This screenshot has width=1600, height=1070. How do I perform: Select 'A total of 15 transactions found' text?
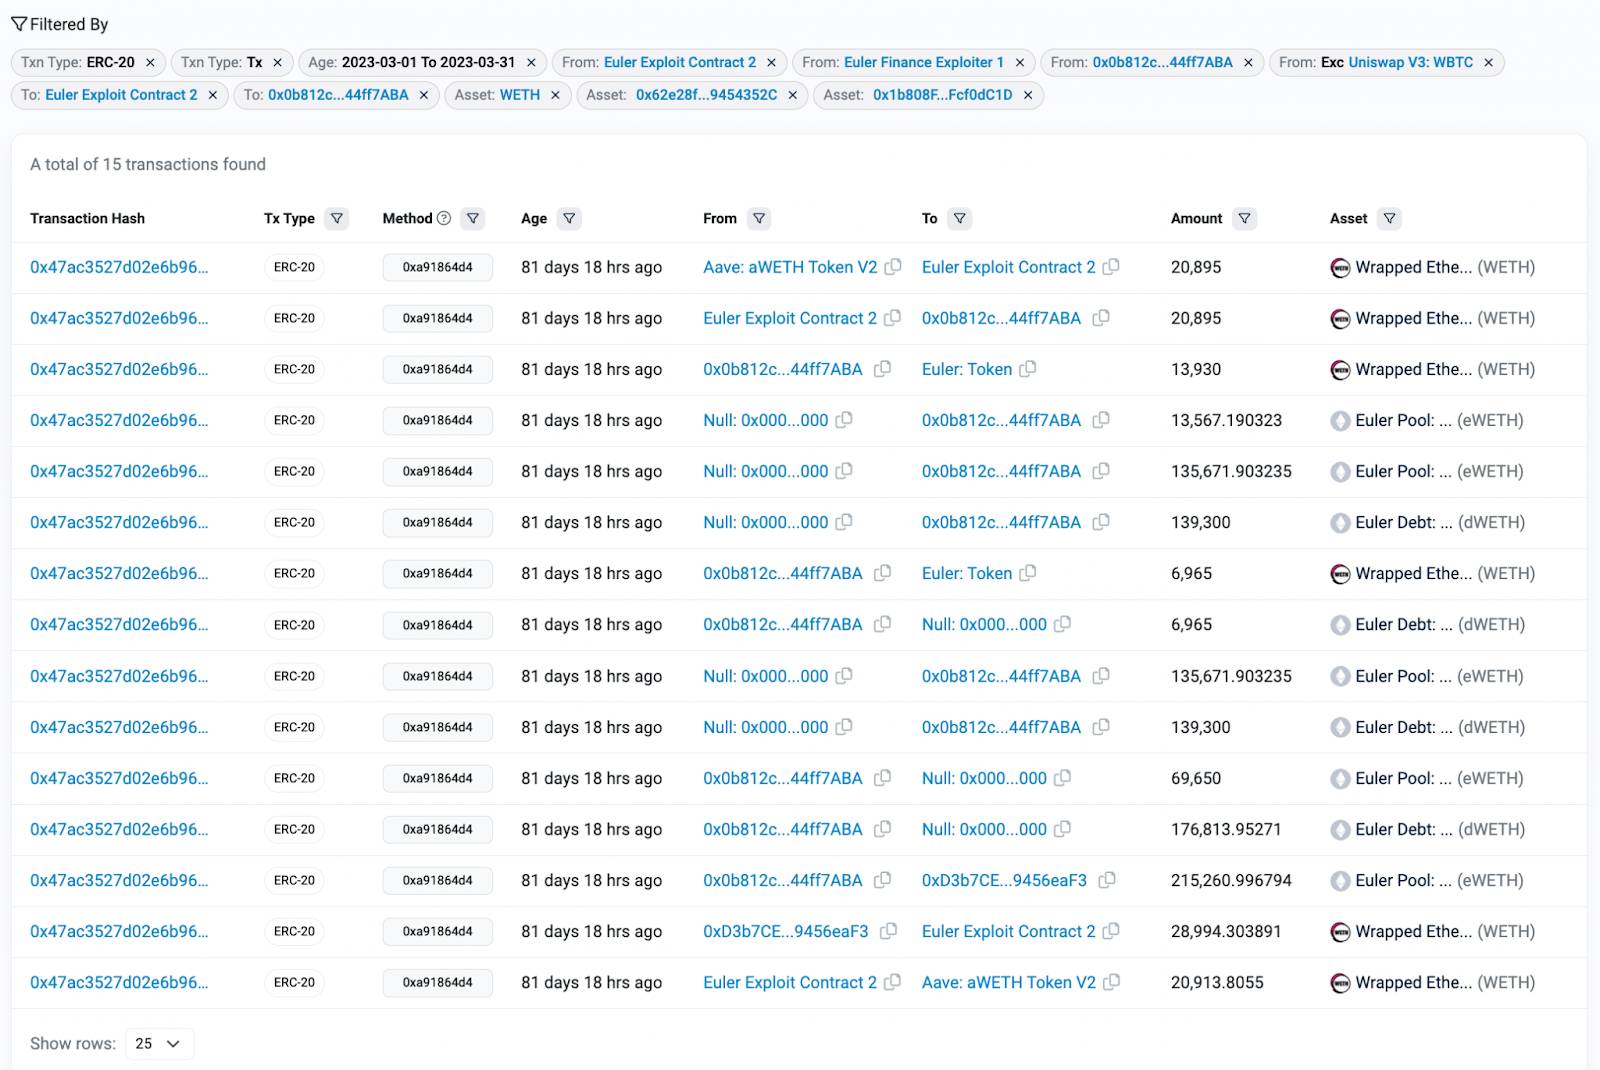148,164
